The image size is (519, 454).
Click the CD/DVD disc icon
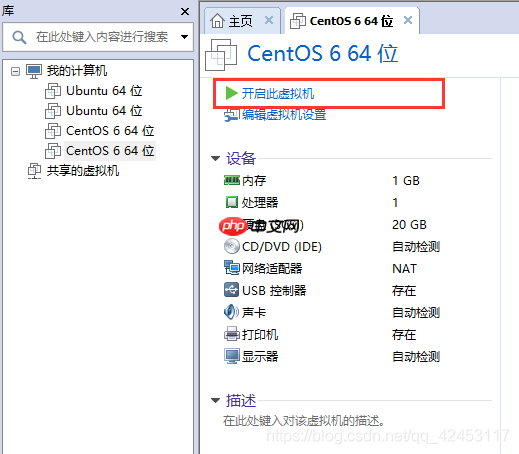232,246
